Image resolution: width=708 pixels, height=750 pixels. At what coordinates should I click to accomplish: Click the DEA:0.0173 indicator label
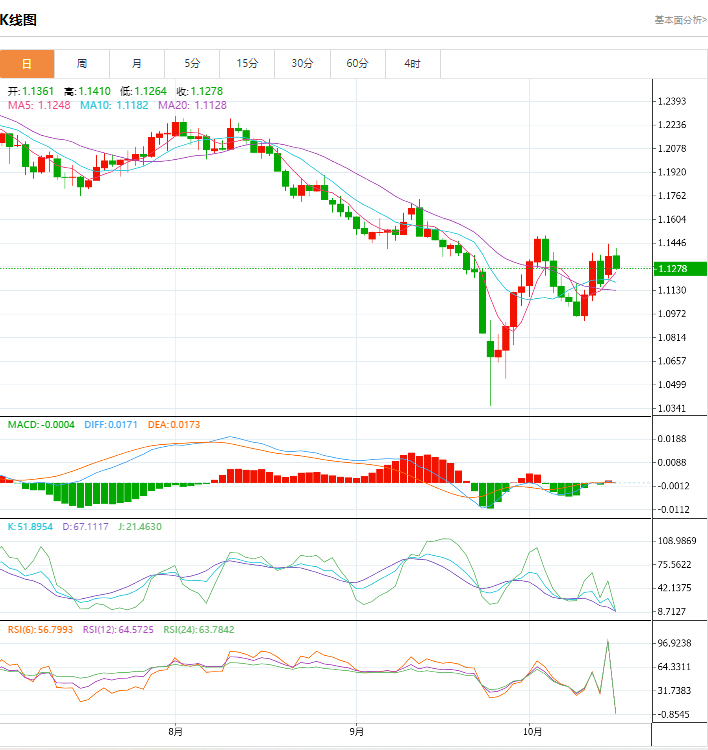click(x=174, y=425)
